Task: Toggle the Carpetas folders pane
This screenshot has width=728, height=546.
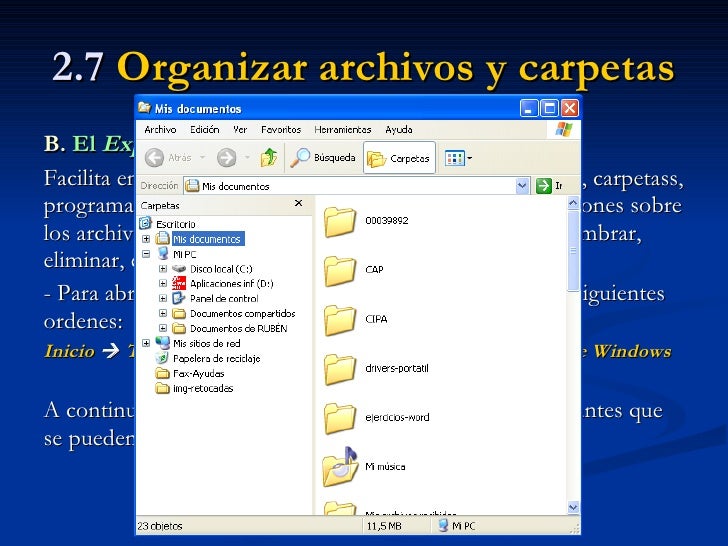Action: (399, 158)
